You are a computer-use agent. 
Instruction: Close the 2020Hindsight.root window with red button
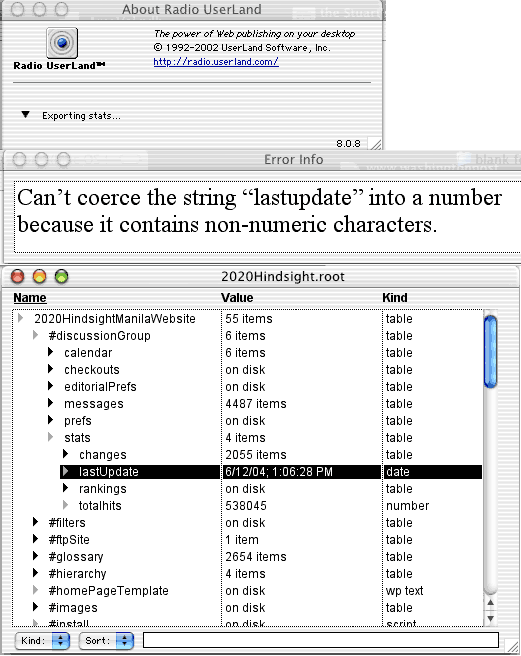click(x=18, y=277)
